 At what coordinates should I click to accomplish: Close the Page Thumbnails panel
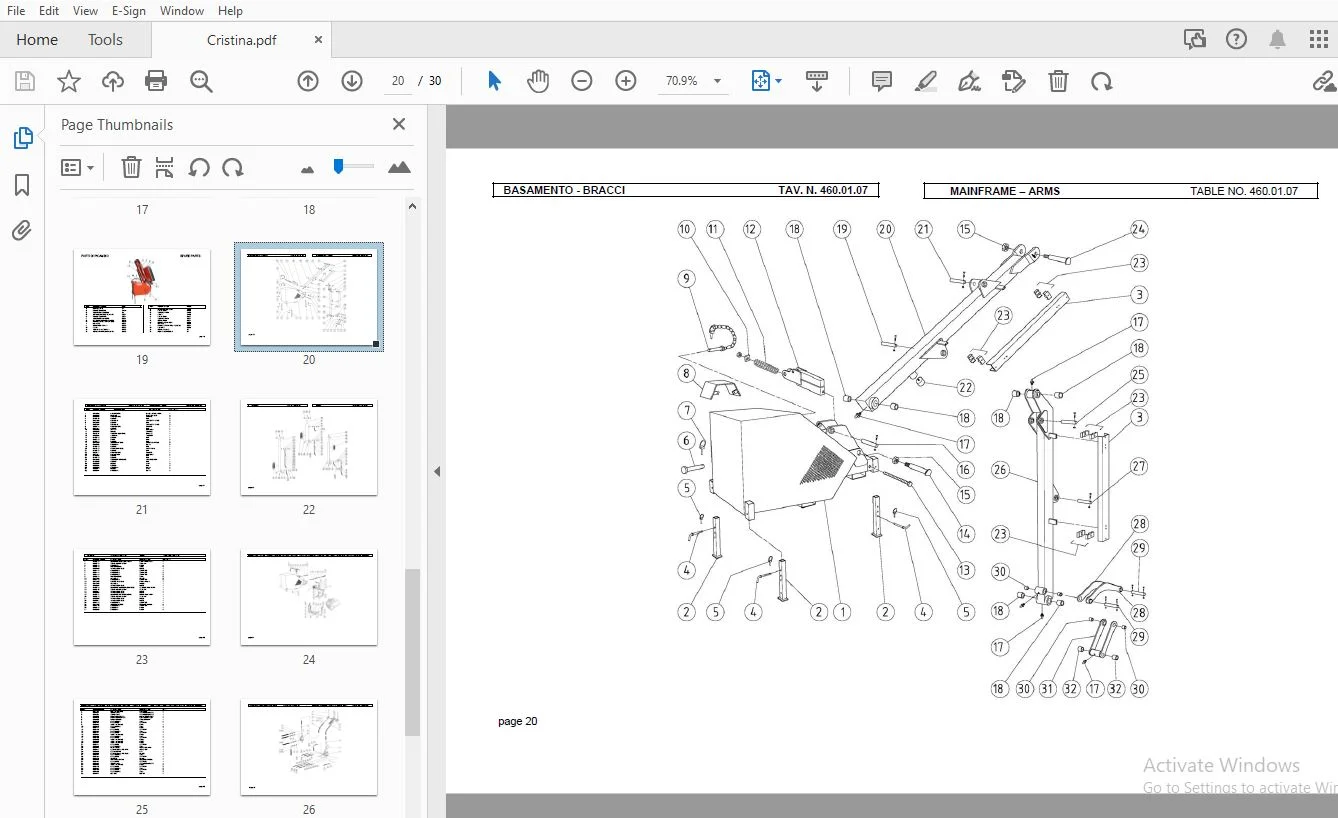click(399, 124)
